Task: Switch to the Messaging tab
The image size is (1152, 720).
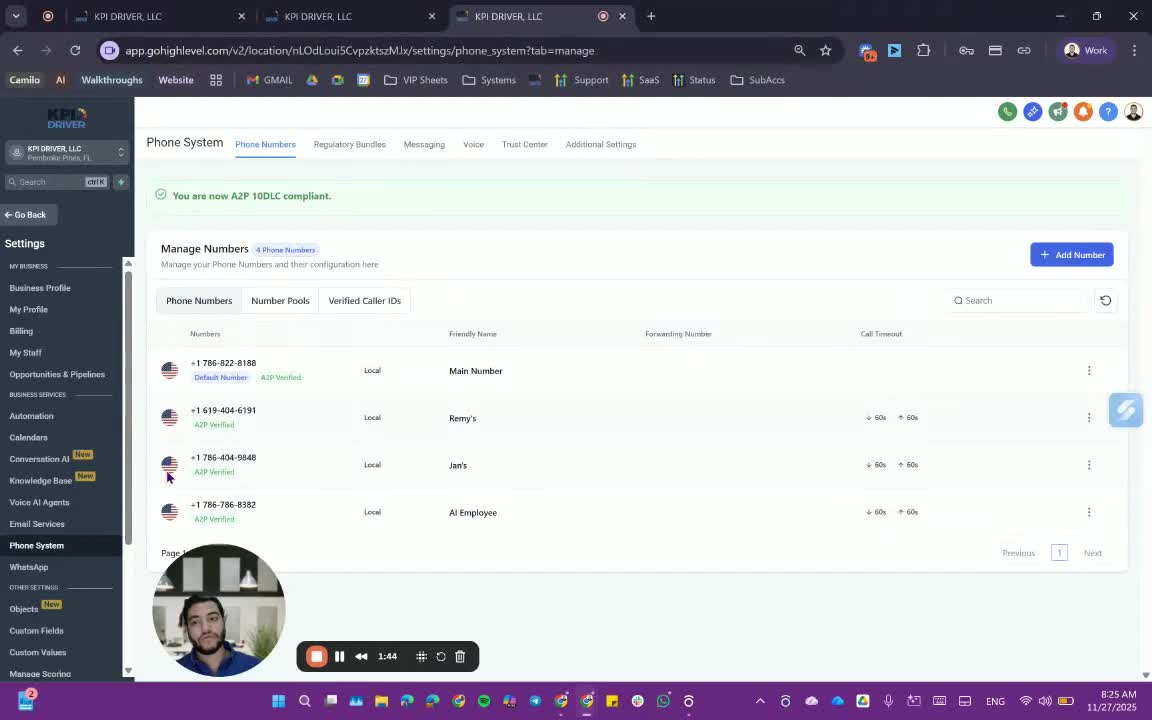Action: pos(424,144)
